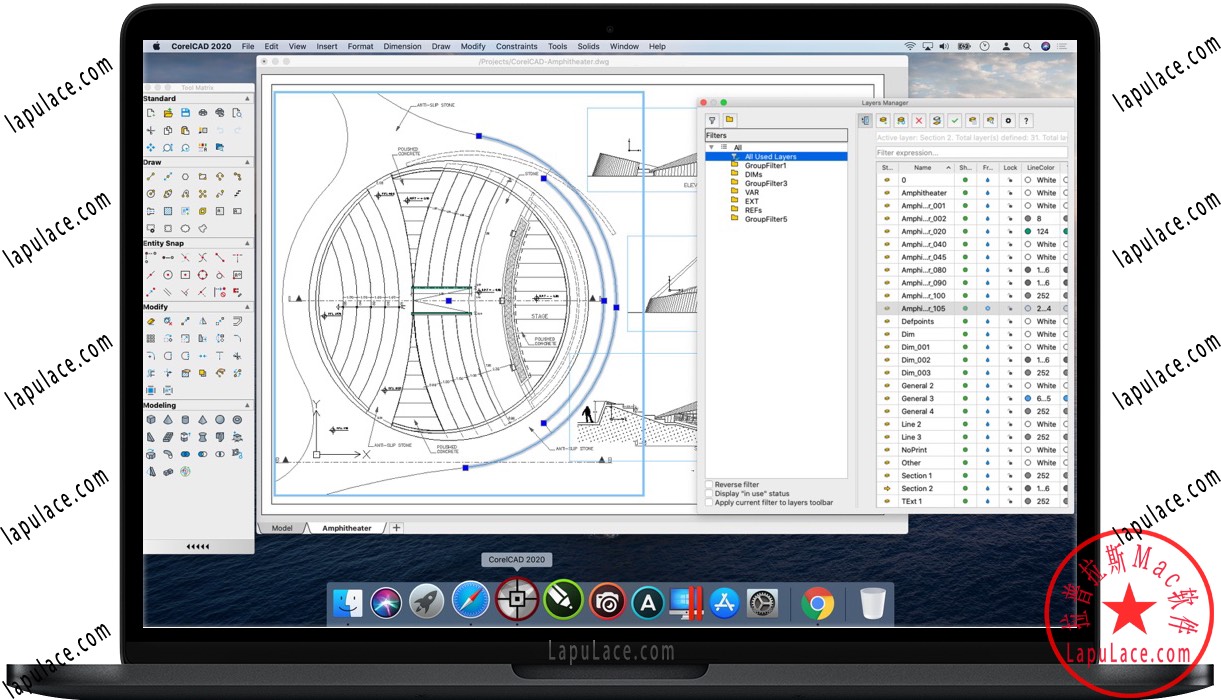This screenshot has width=1221, height=700.
Task: Select the Cone primitive under Modeling
Action: 167,419
